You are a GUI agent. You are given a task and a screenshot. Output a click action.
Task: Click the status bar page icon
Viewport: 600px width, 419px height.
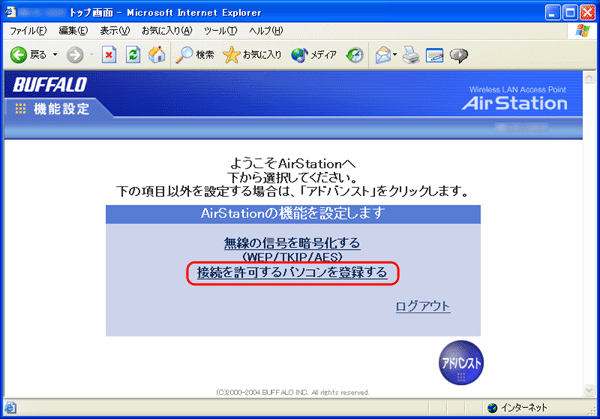(x=10, y=408)
